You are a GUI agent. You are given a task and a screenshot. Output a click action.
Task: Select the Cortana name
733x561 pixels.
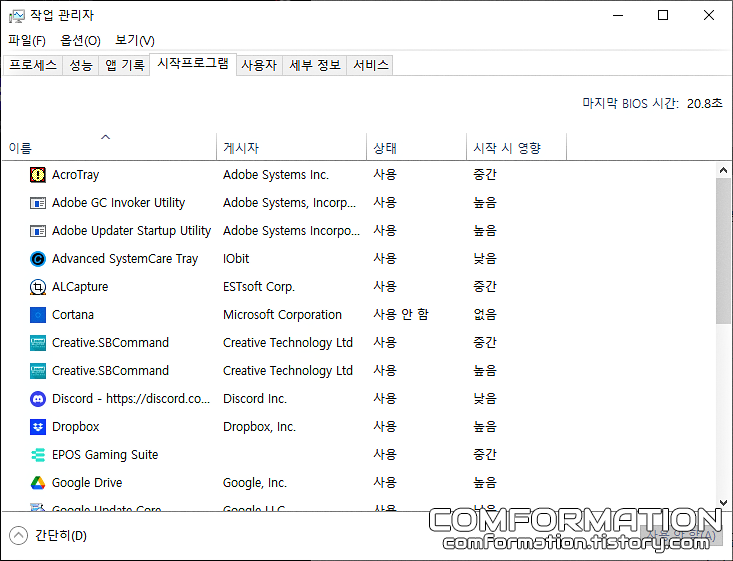pos(73,315)
